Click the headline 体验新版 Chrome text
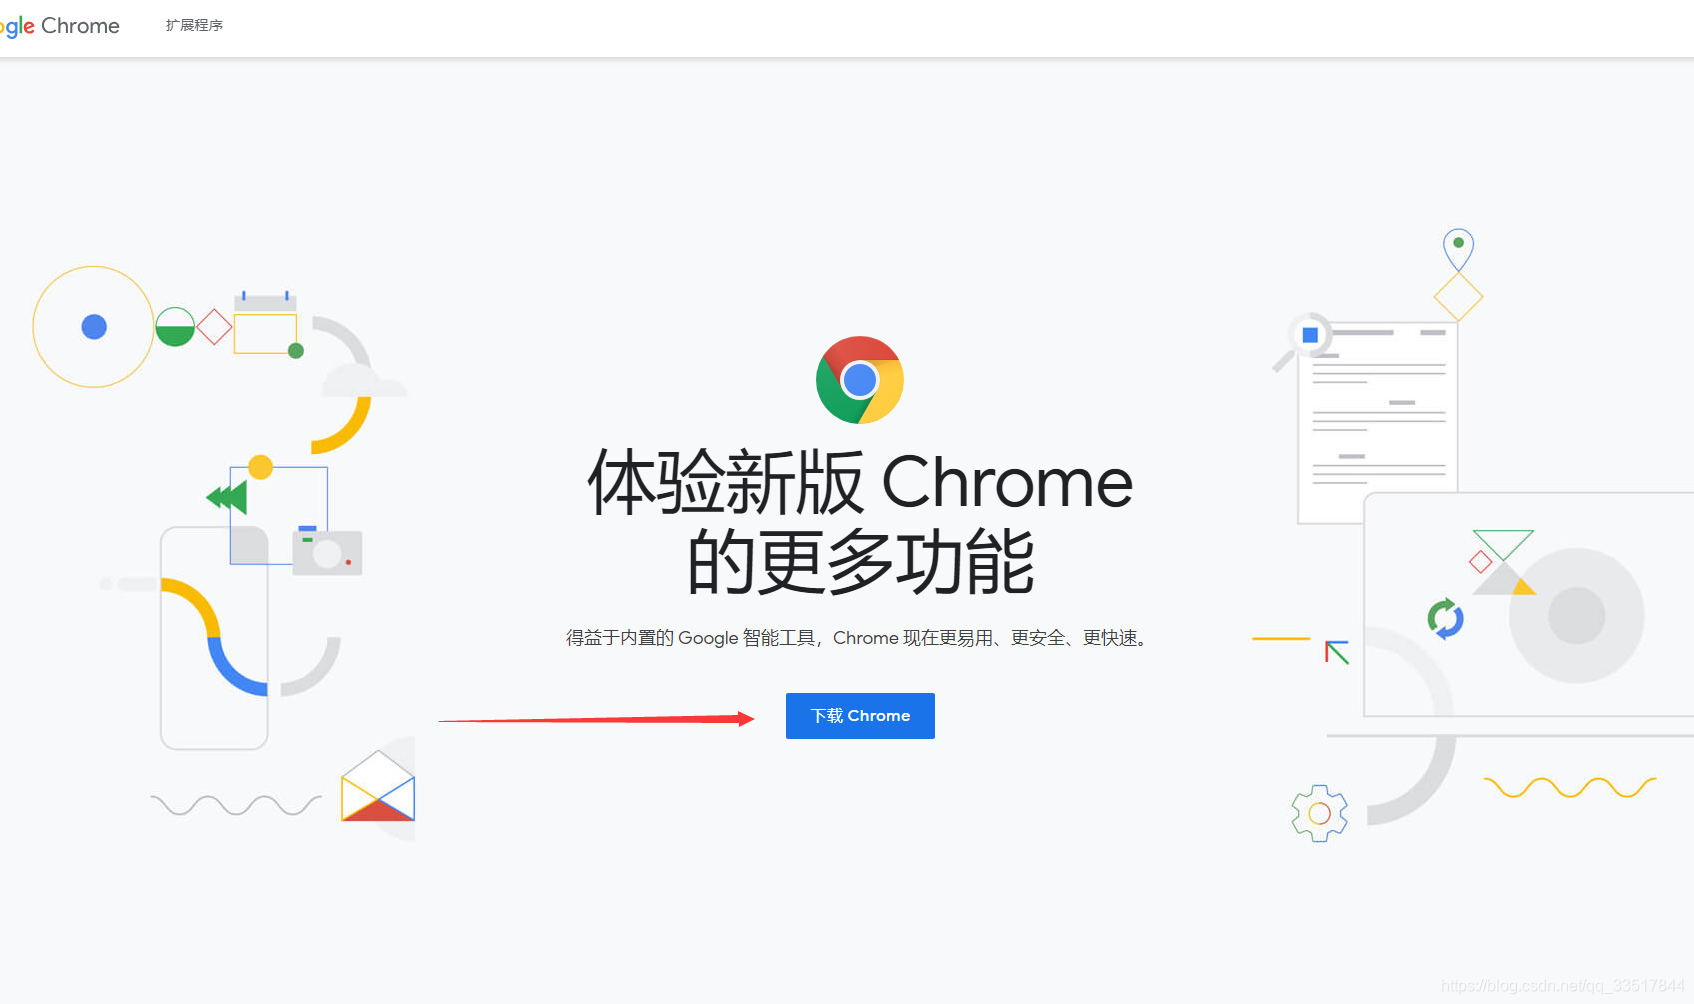Viewport: 1694px width, 1004px height. [x=860, y=483]
